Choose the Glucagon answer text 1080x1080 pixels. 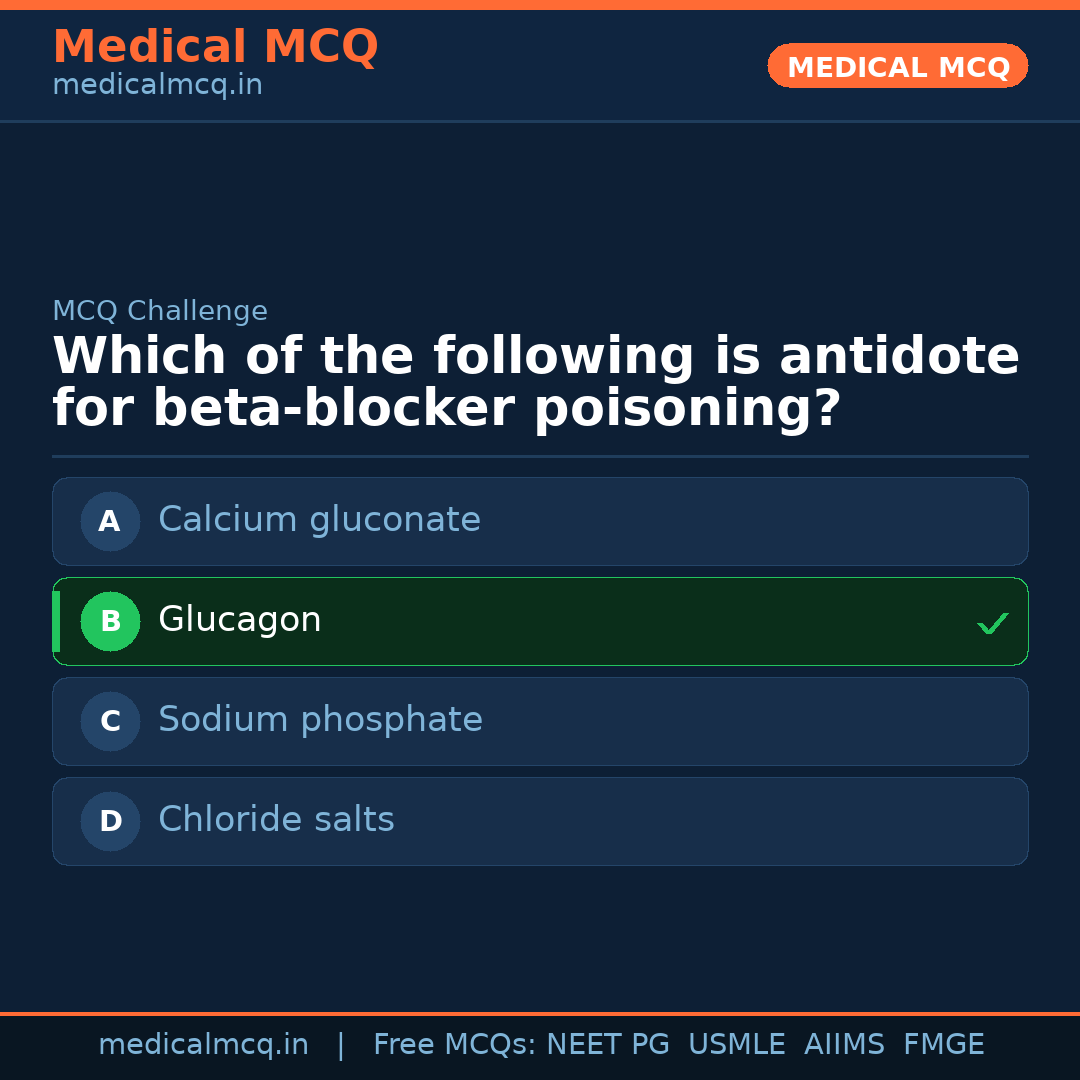coord(240,620)
